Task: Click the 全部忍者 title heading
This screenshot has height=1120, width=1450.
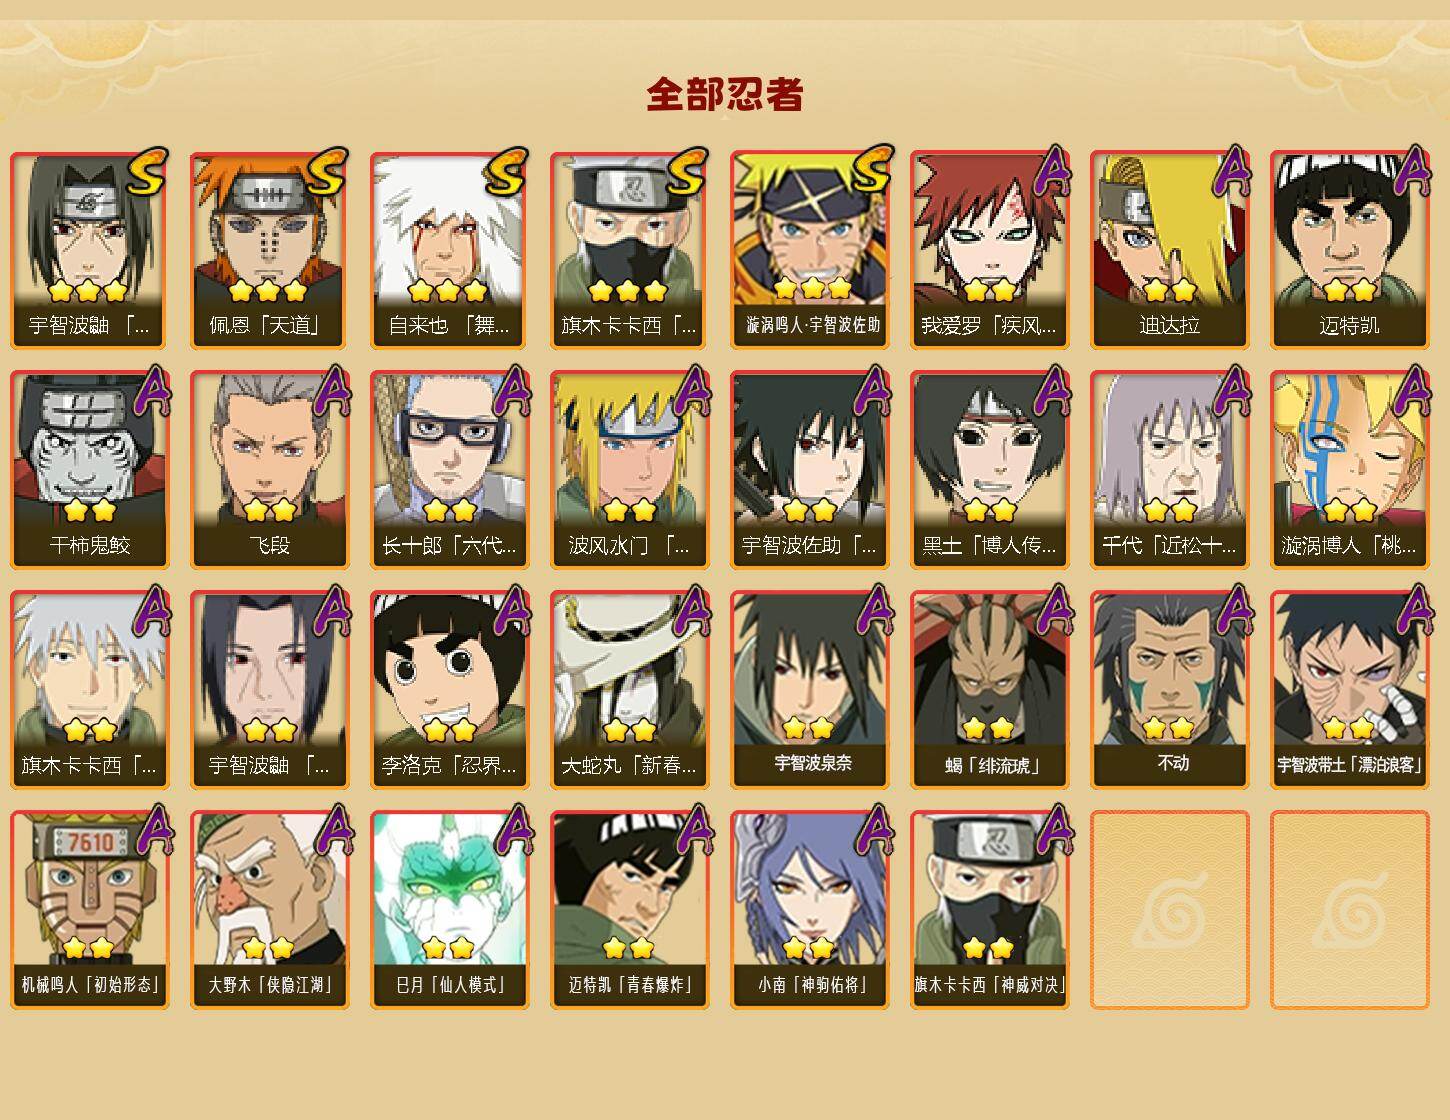Action: (x=725, y=95)
